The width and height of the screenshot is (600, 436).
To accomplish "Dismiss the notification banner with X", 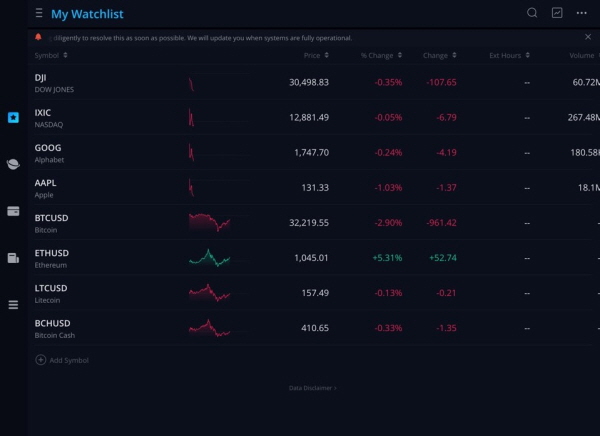I will point(588,37).
